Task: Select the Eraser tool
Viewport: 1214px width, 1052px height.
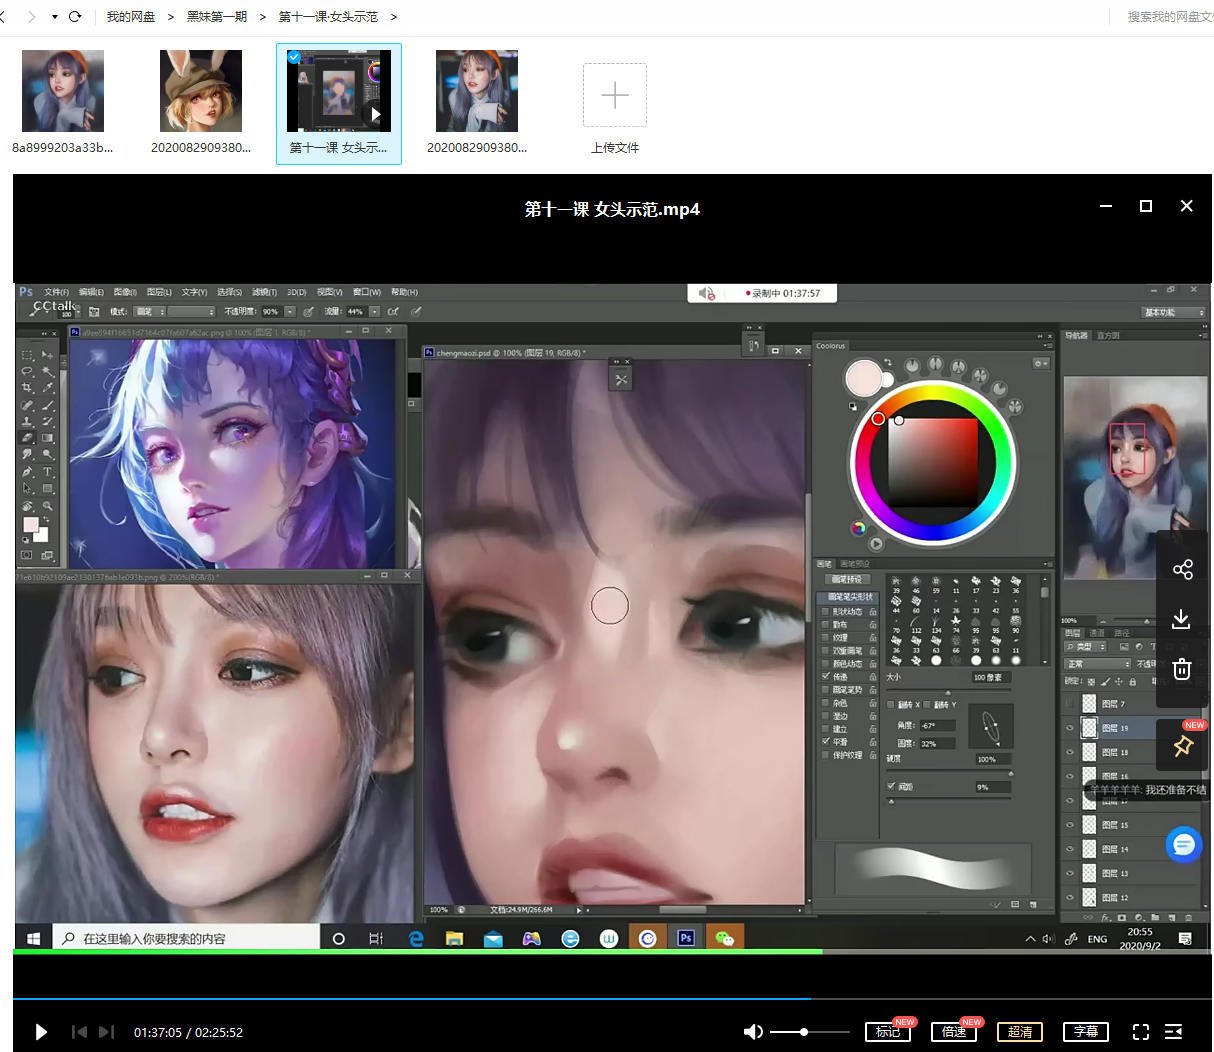Action: pos(27,437)
